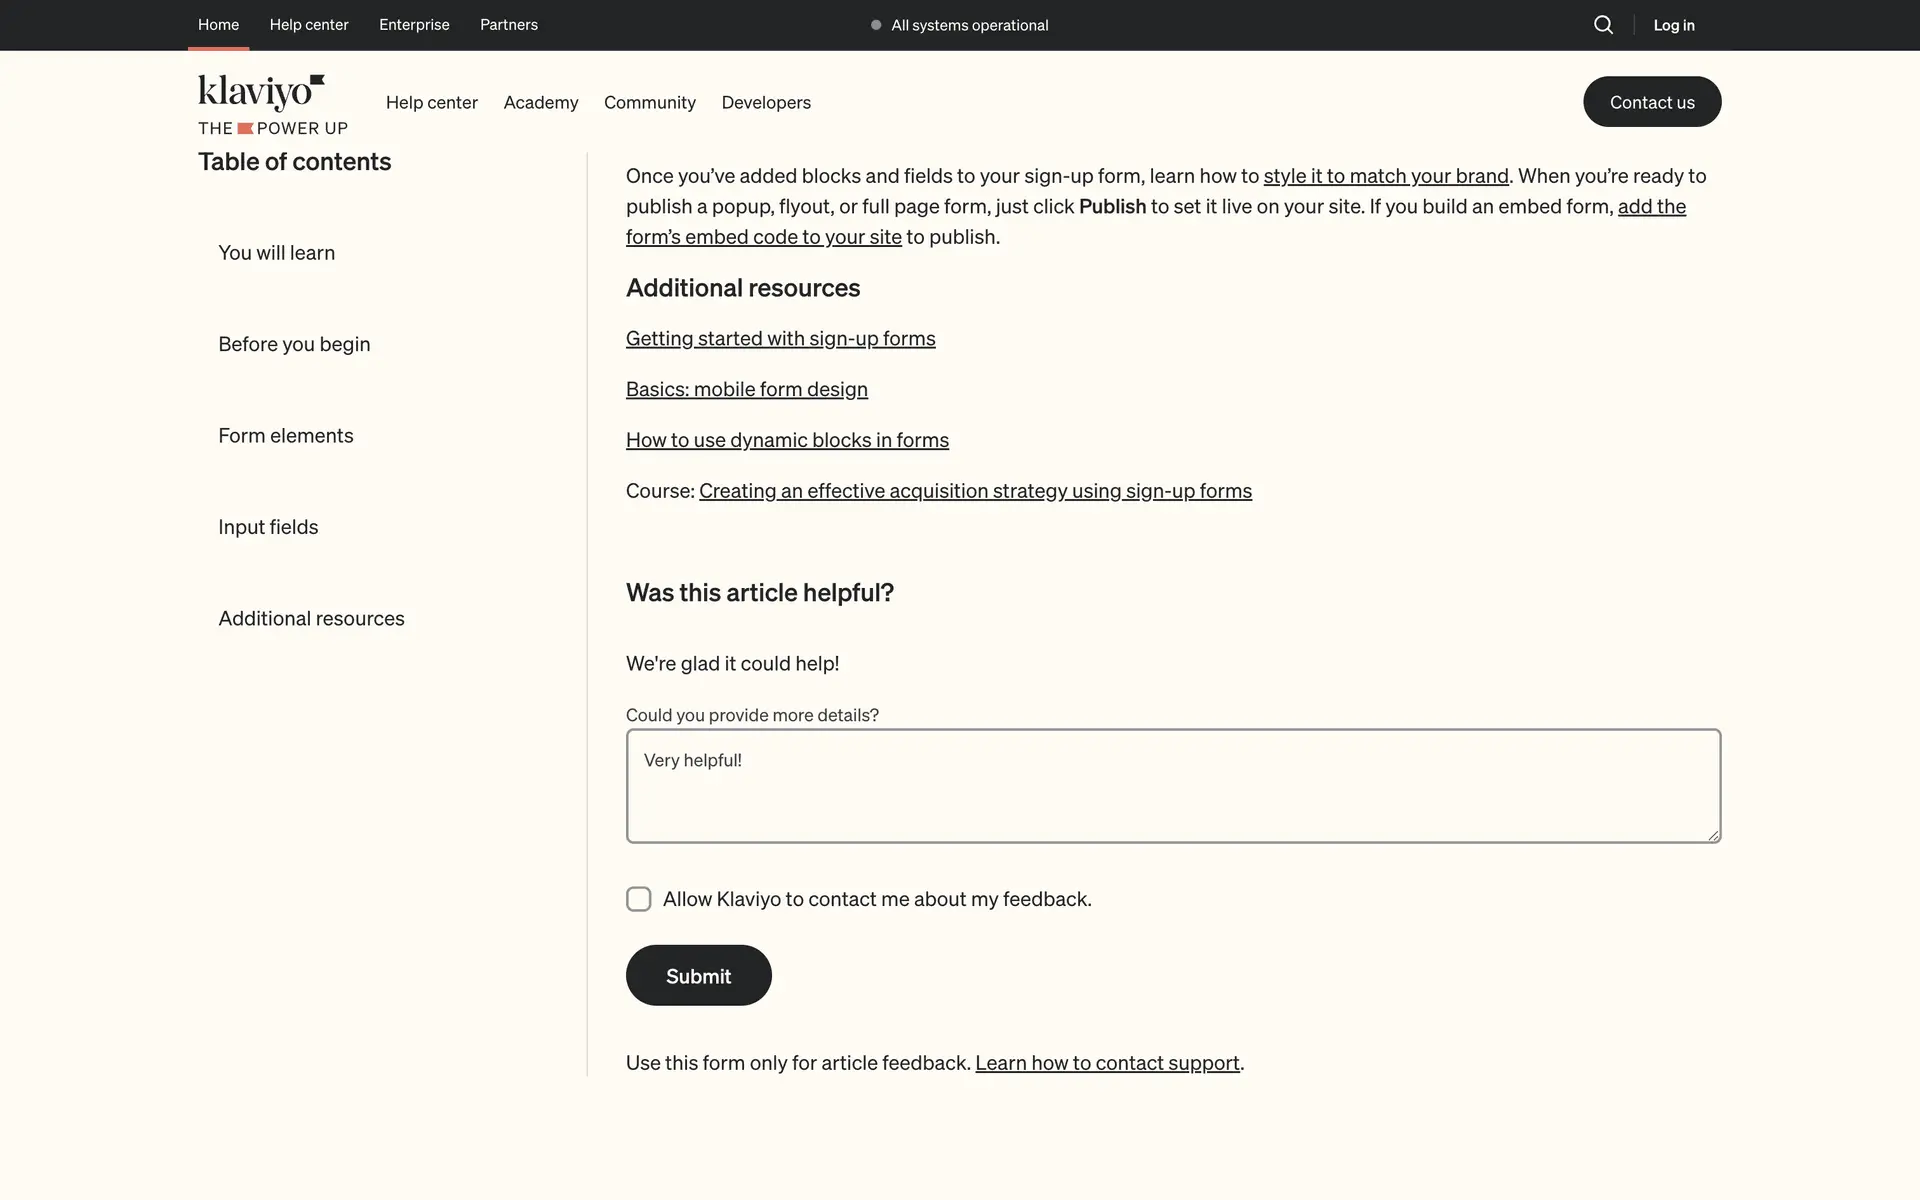The width and height of the screenshot is (1920, 1200).
Task: Submit the article feedback form
Action: coord(698,976)
